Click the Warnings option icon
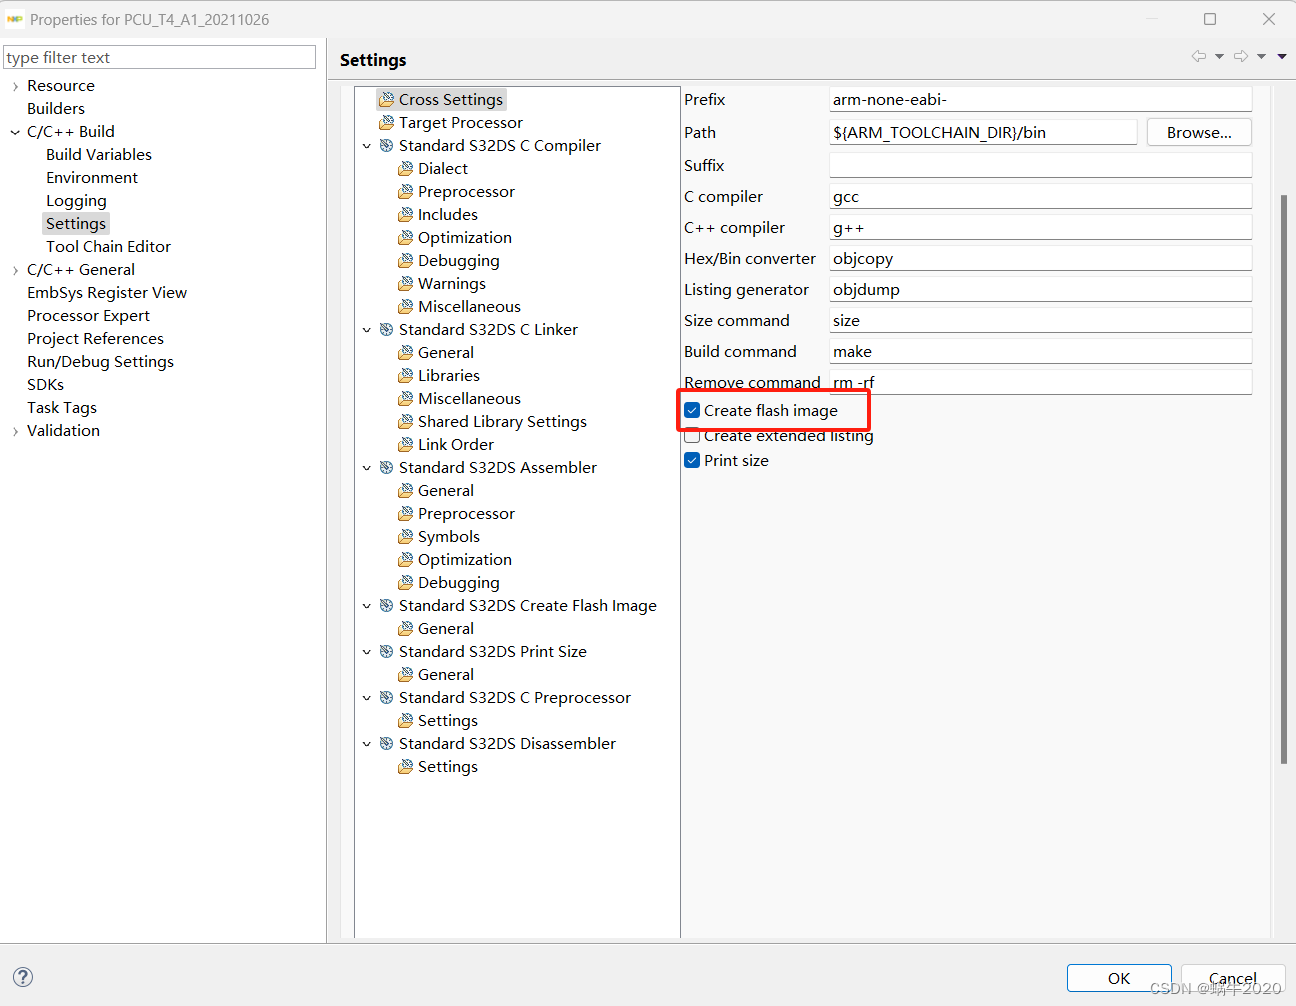 pos(405,283)
